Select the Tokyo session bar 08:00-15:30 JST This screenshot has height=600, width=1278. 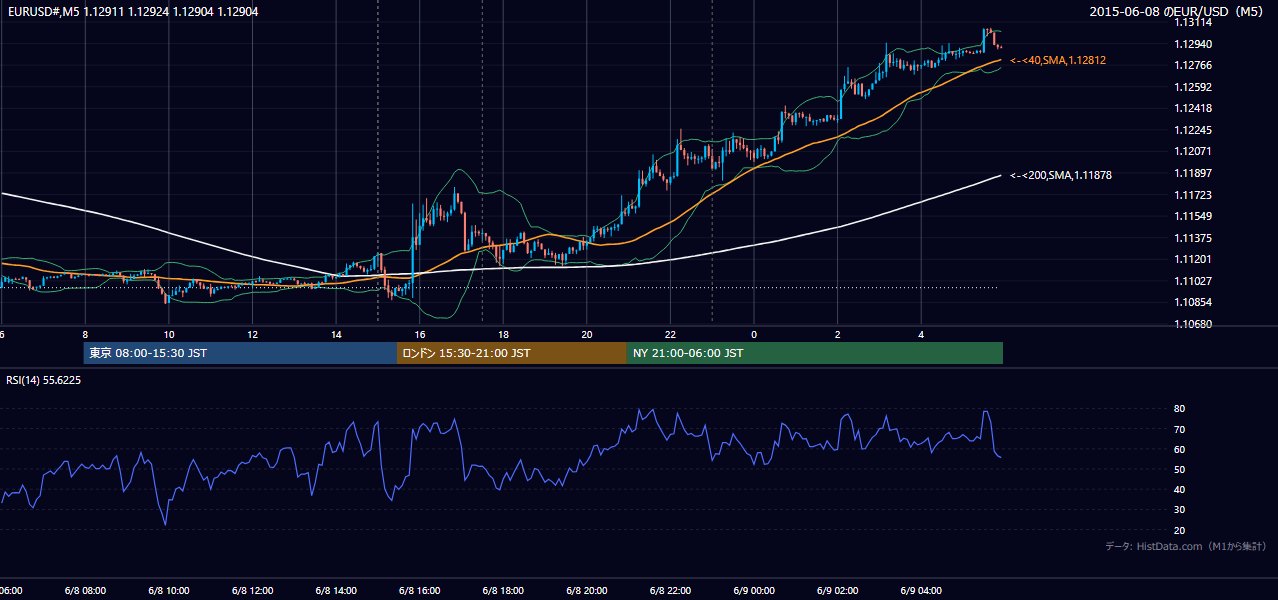pyautogui.click(x=240, y=353)
